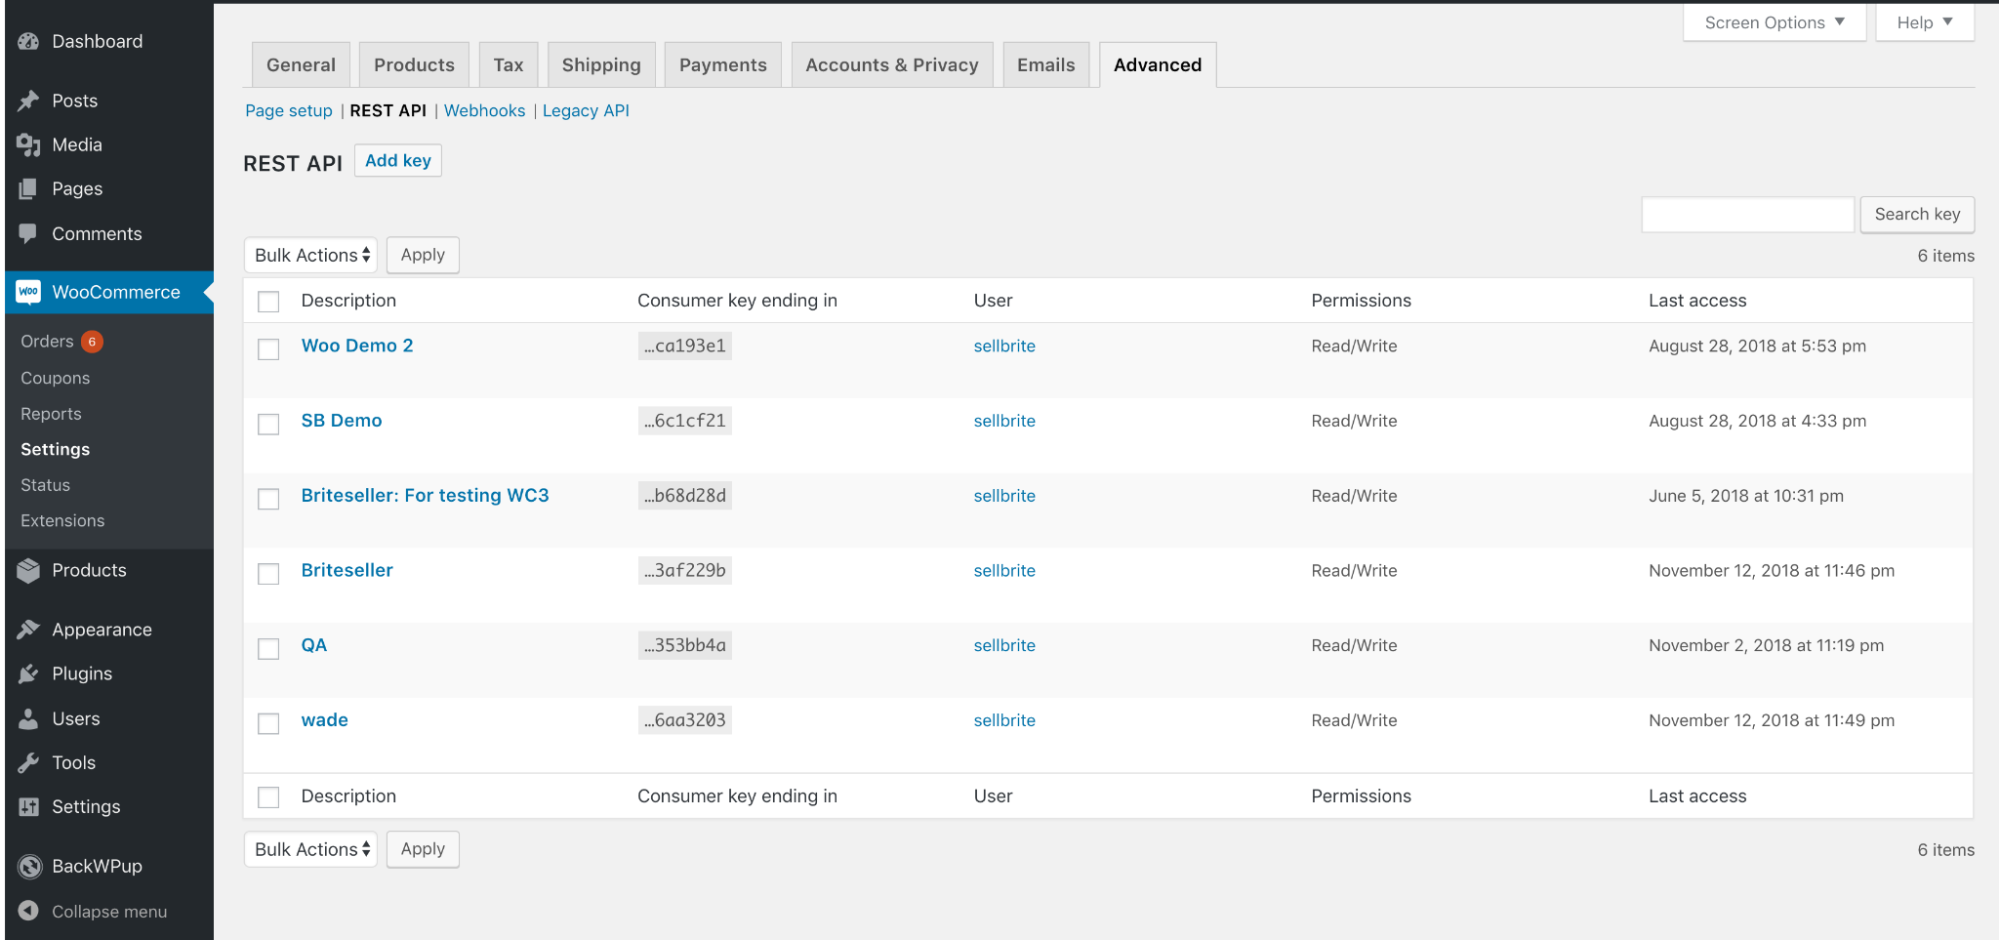
Task: Switch to the Tax tab
Action: pyautogui.click(x=508, y=65)
